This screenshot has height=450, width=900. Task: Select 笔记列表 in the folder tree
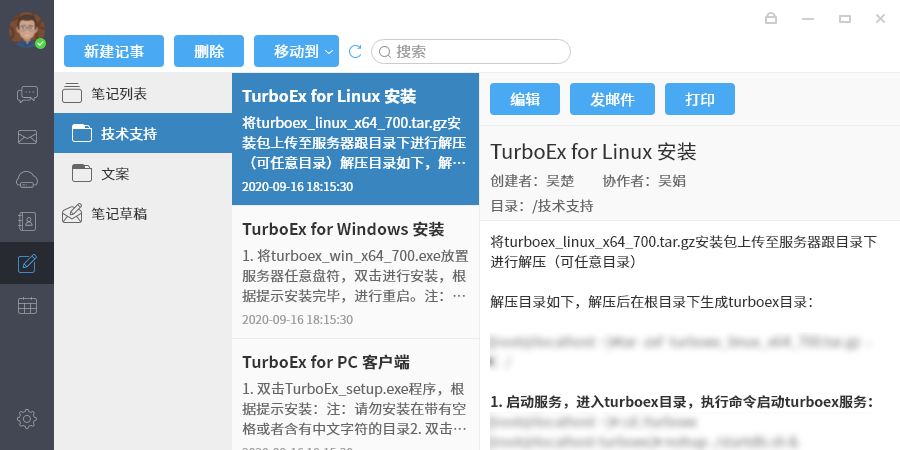(118, 94)
